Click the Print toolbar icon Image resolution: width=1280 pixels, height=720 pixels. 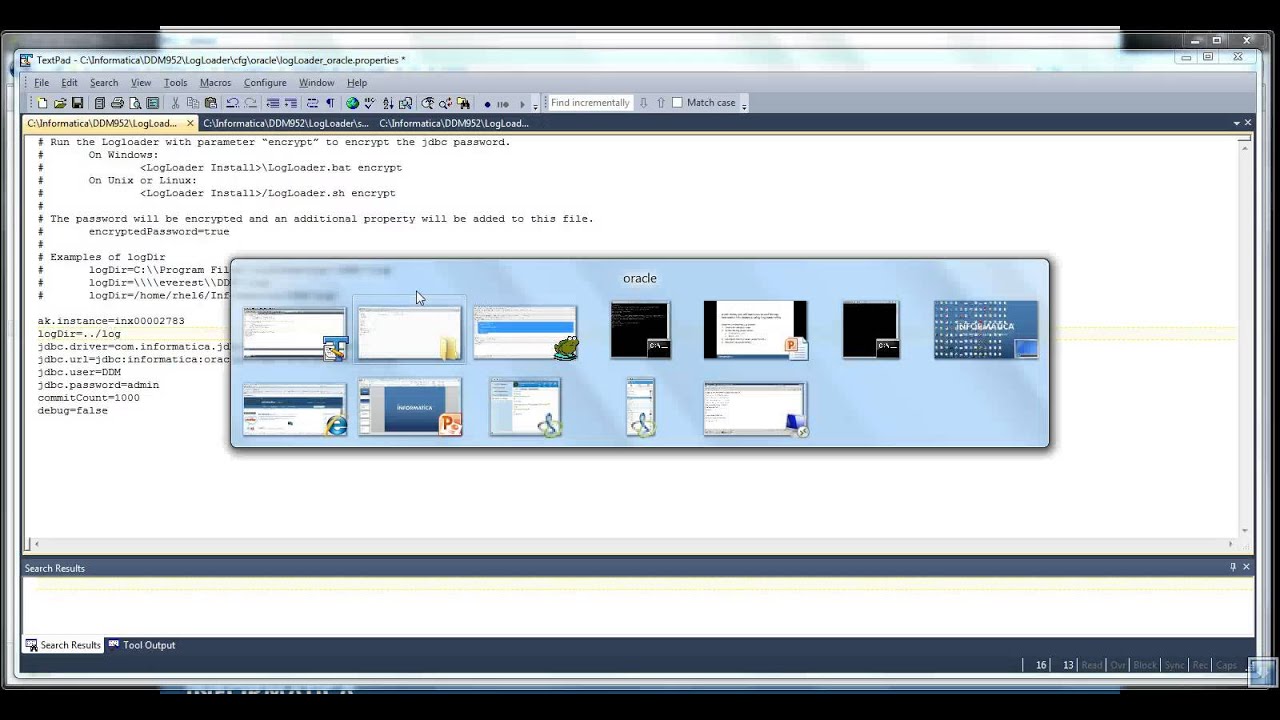(117, 103)
